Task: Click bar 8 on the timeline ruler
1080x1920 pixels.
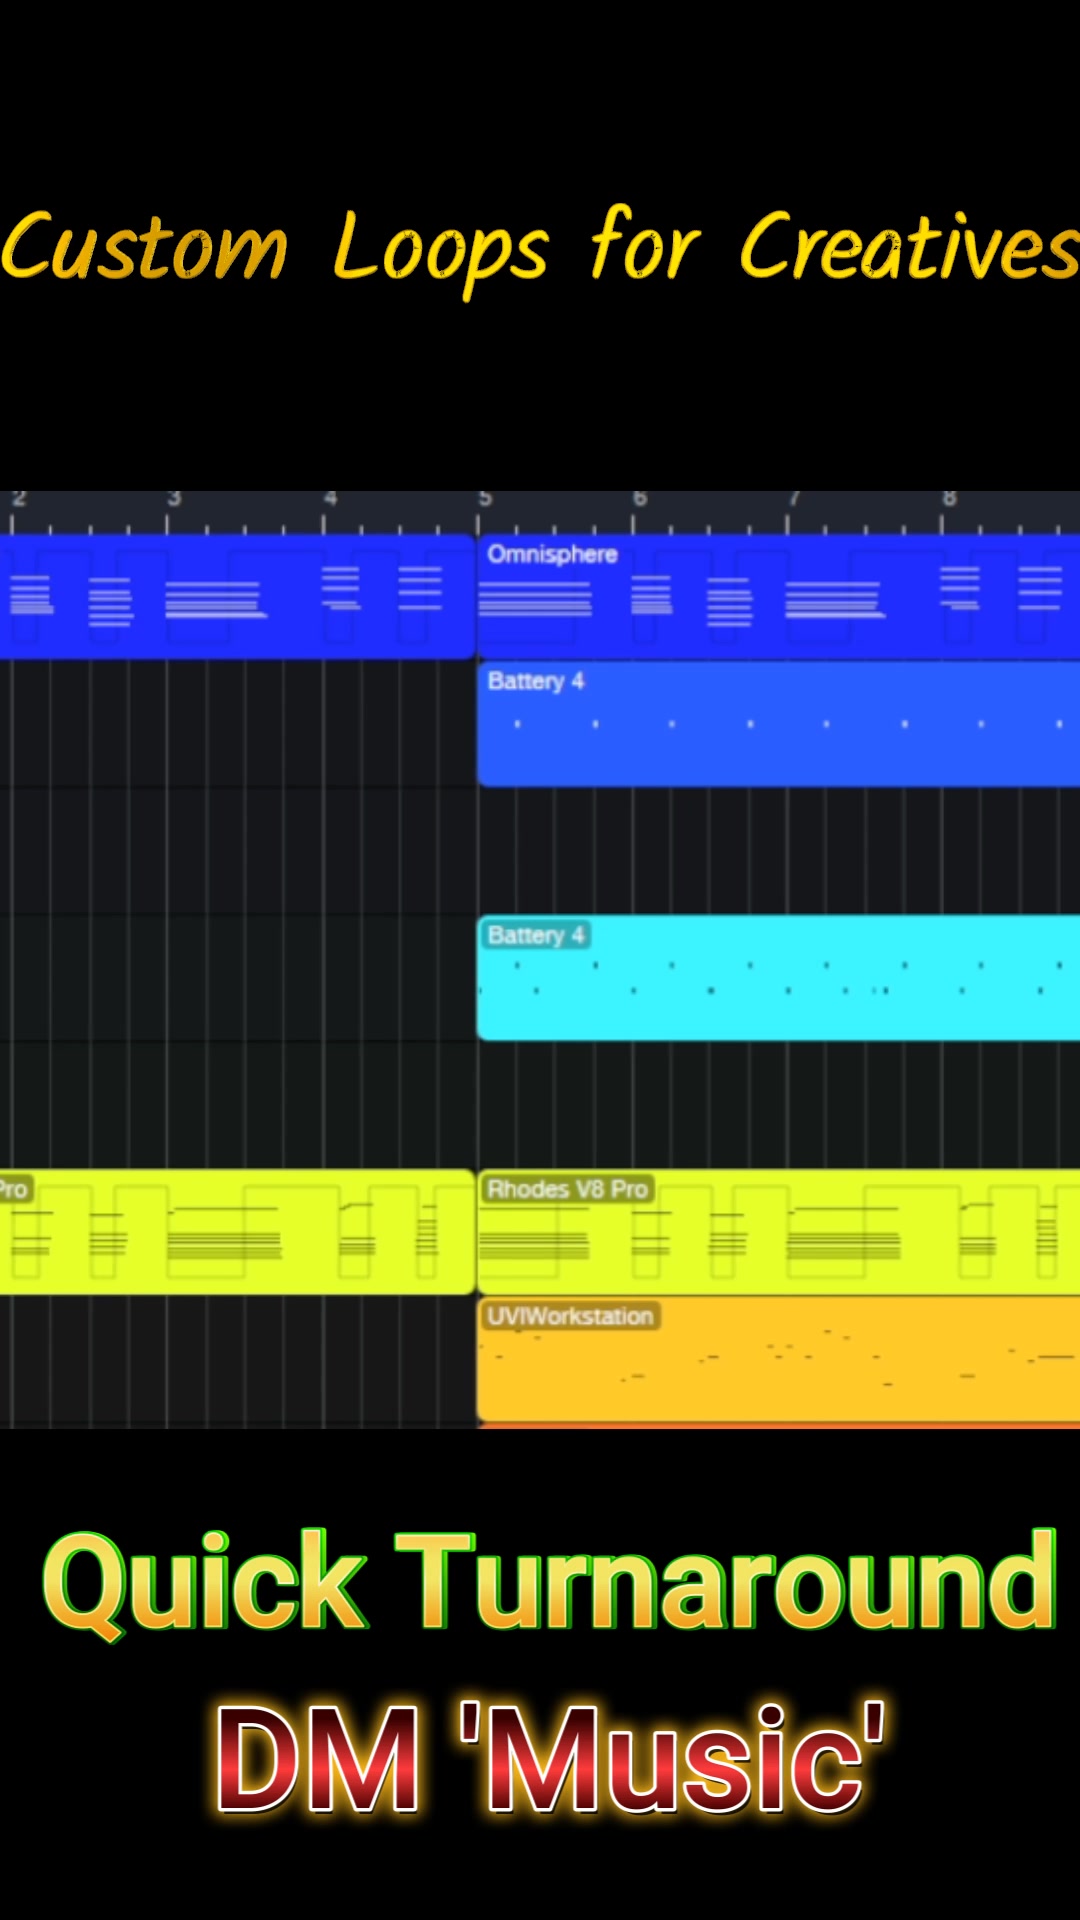Action: point(949,499)
